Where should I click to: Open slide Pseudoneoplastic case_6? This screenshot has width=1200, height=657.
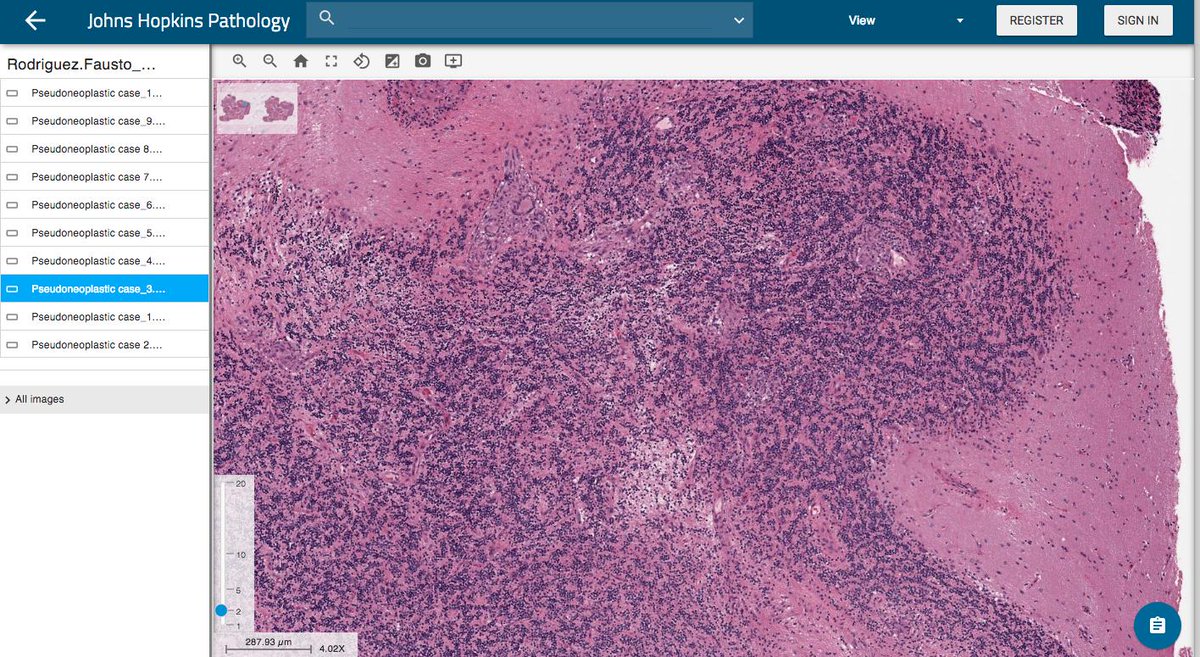(x=105, y=205)
